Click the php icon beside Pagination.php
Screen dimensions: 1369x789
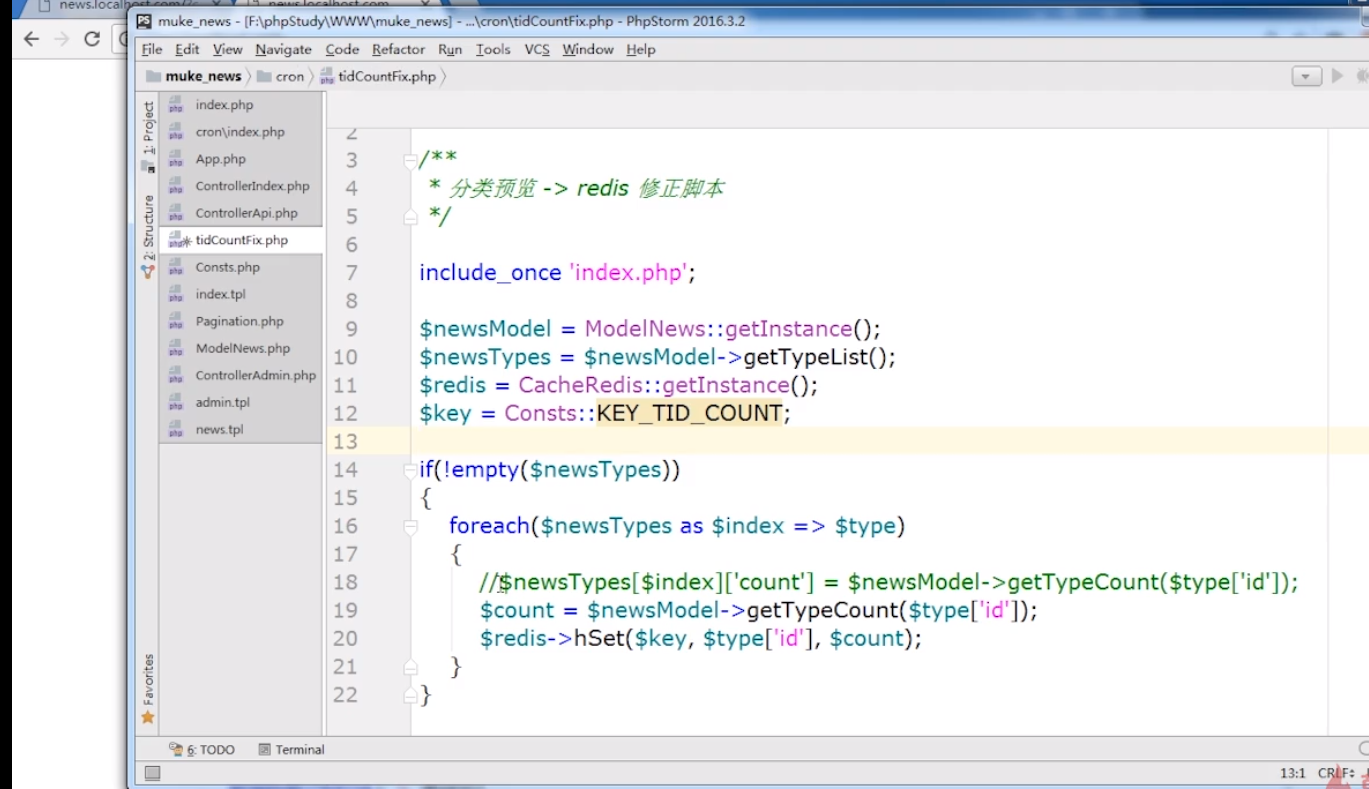pyautogui.click(x=176, y=321)
